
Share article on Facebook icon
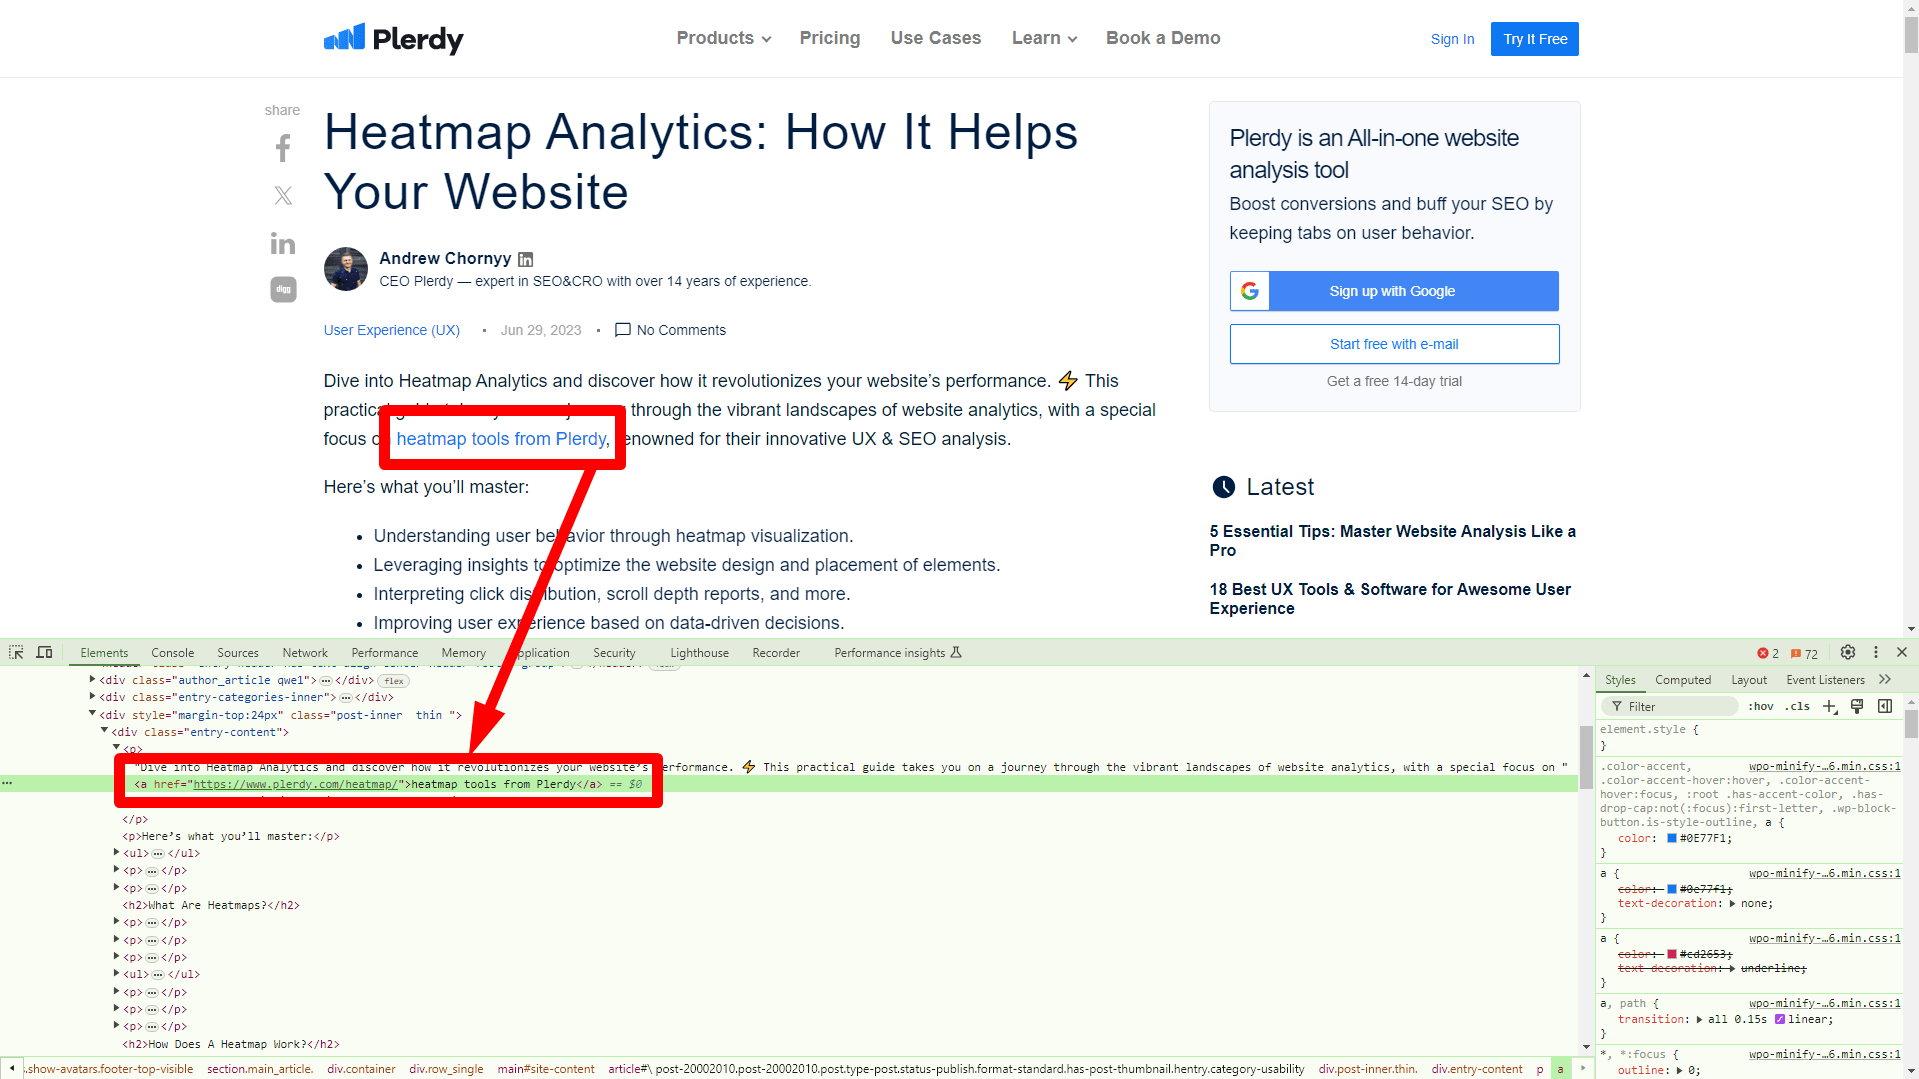[x=283, y=149]
